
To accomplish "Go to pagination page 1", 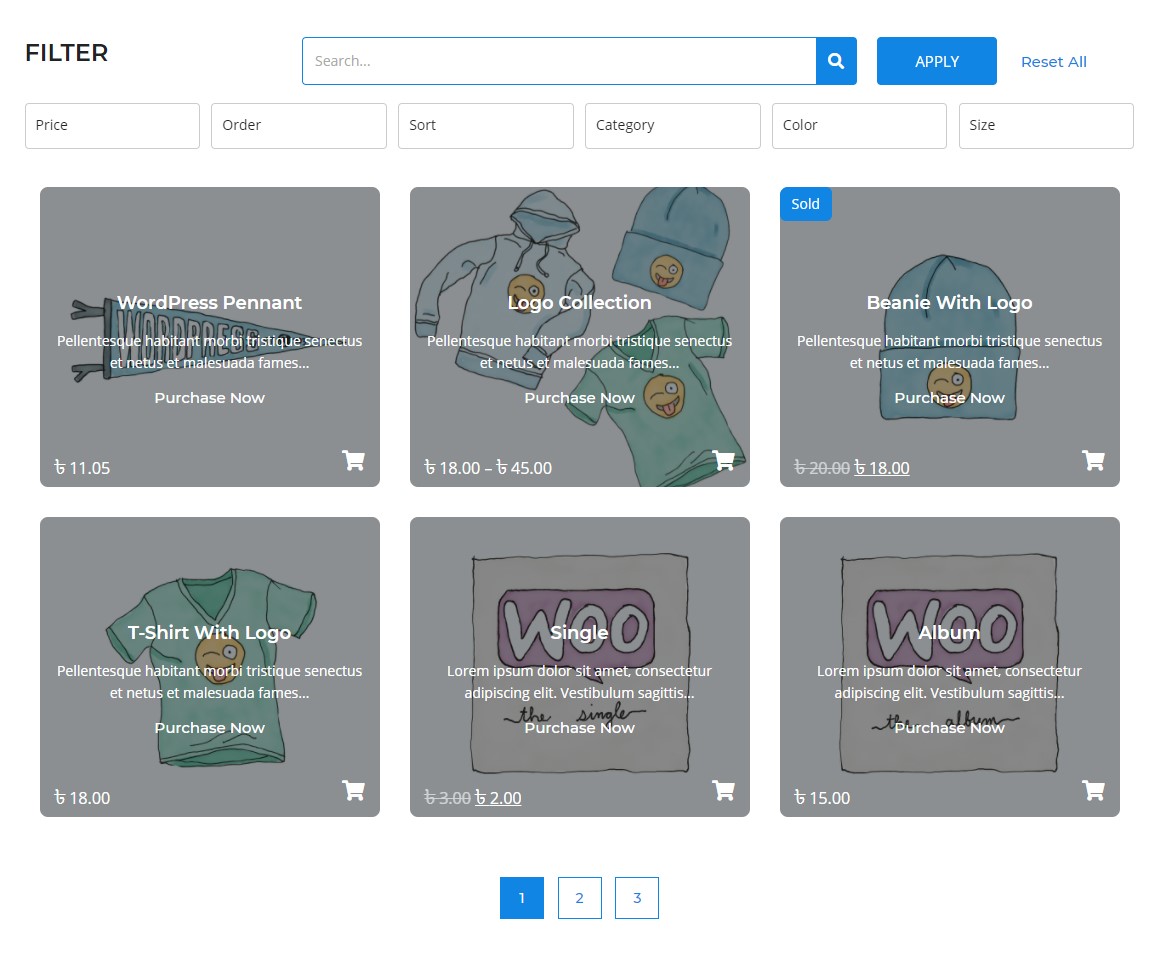I will 522,898.
